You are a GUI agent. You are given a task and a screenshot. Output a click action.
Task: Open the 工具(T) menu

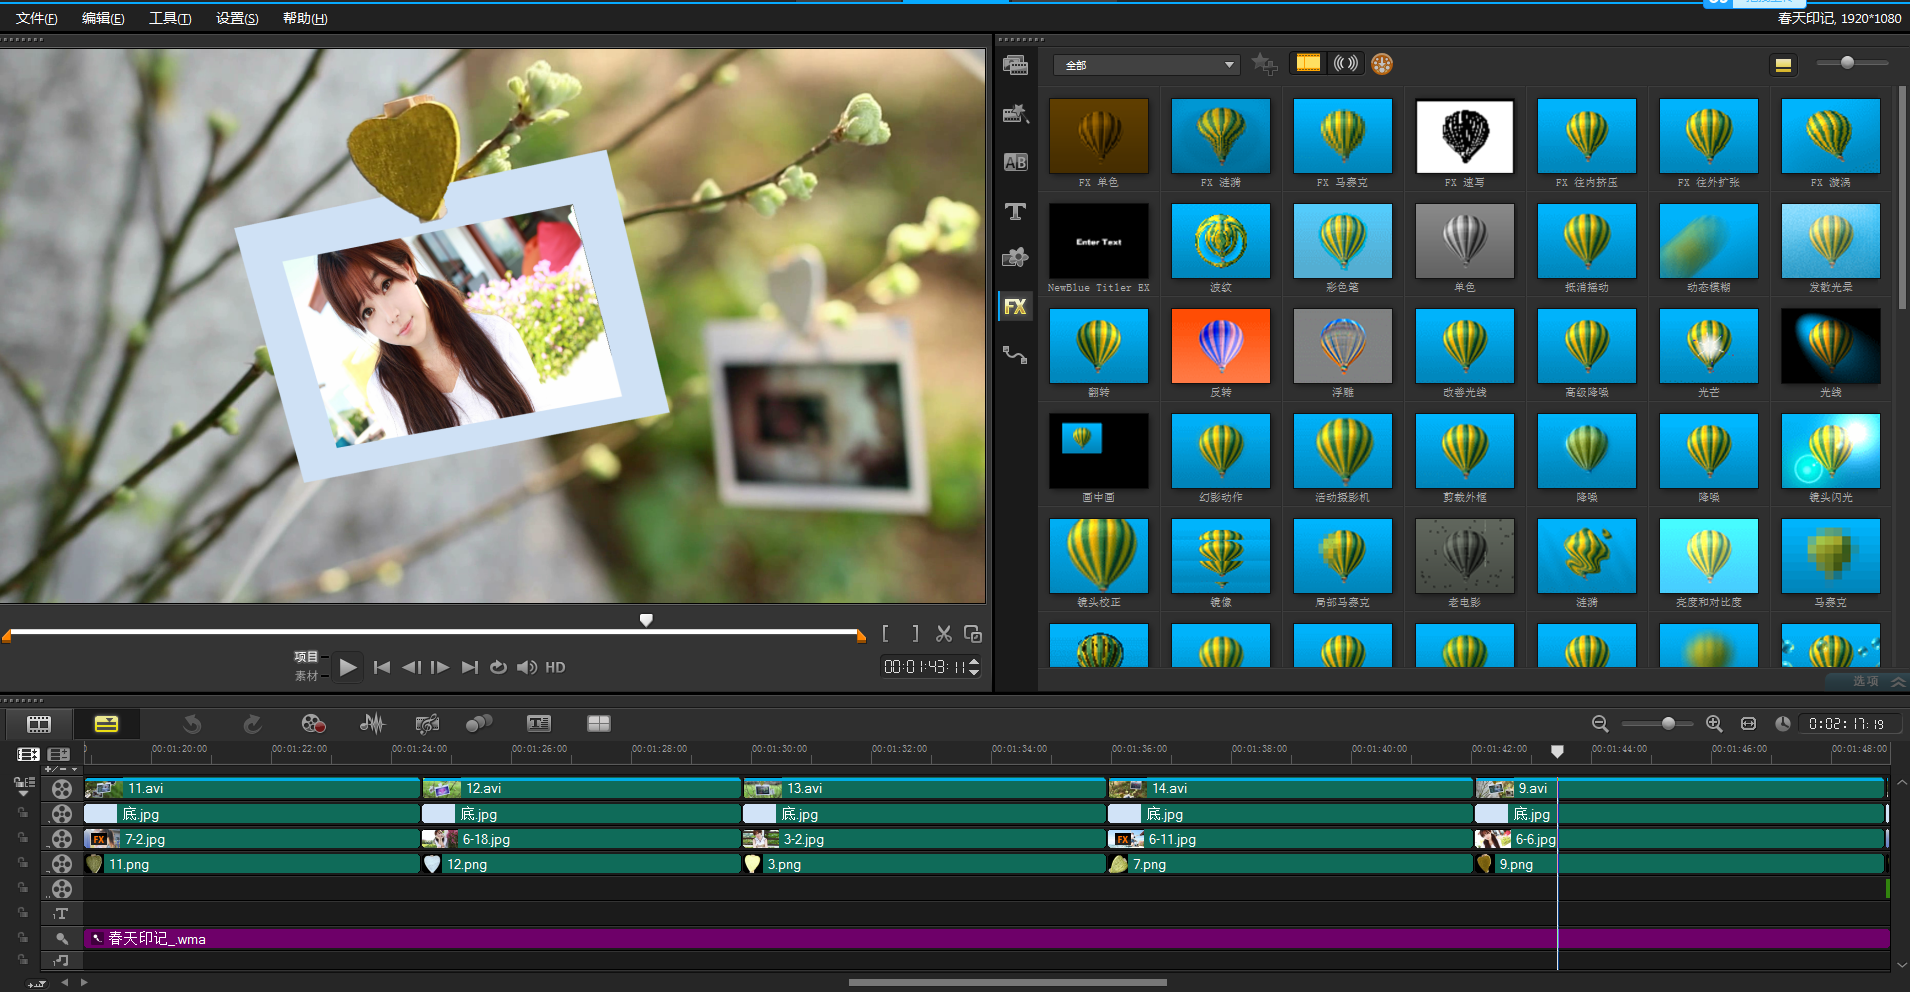[x=170, y=18]
